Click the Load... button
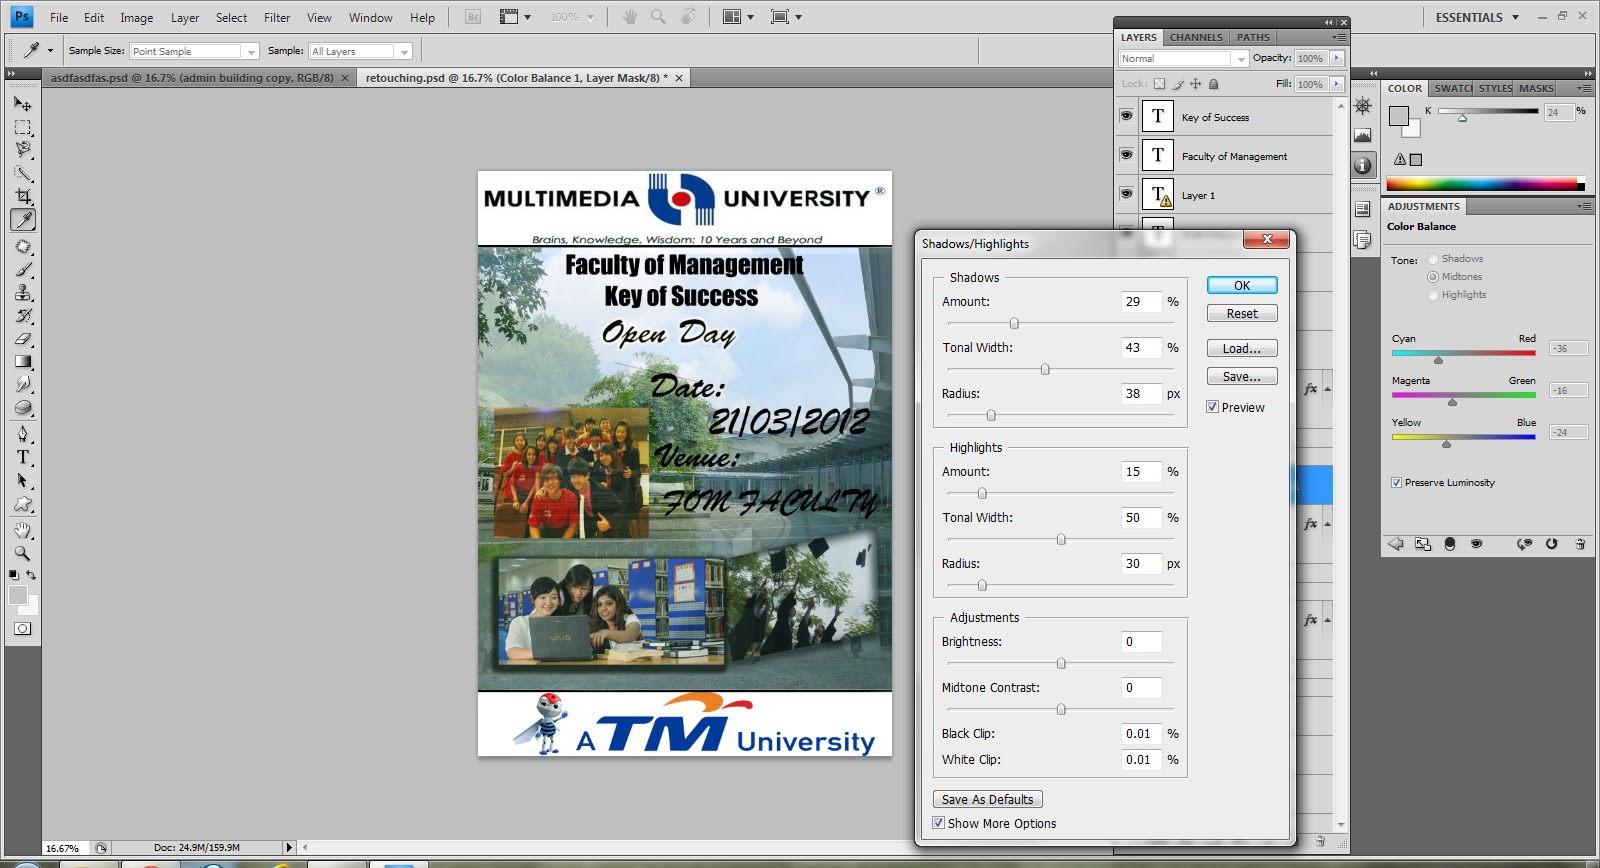Screen dimensions: 1600x868 coord(1242,348)
